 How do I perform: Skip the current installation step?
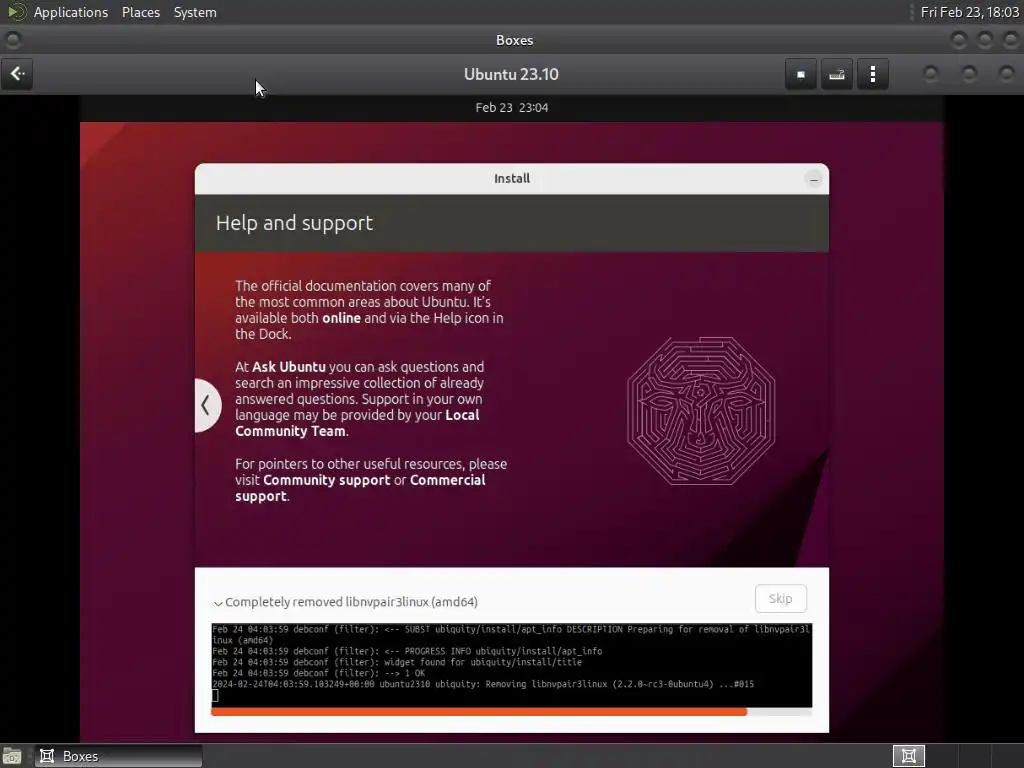780,598
